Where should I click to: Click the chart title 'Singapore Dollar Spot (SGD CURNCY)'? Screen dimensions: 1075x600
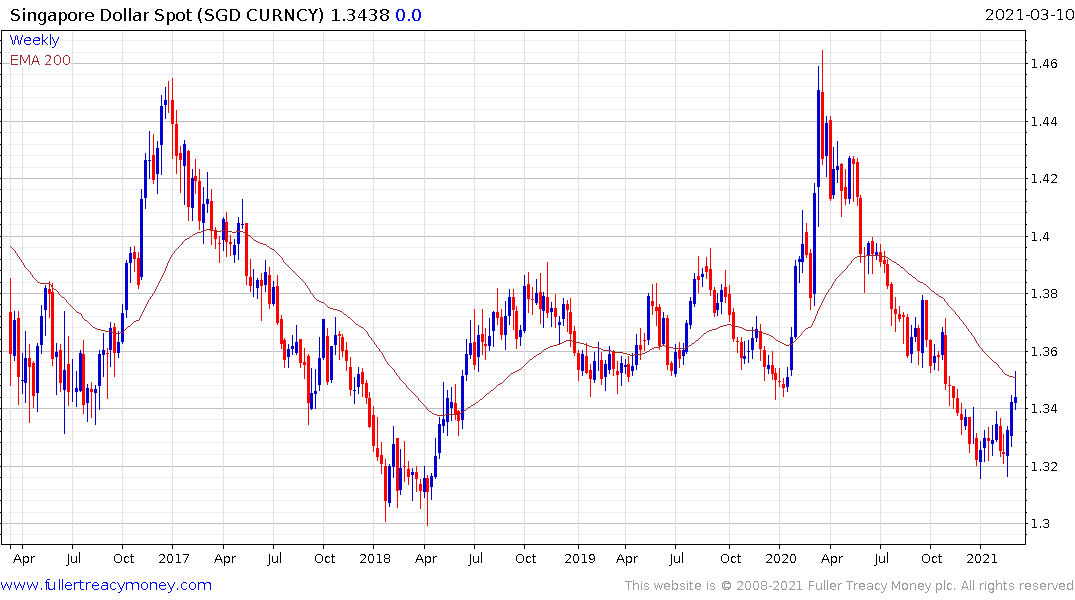pos(167,15)
